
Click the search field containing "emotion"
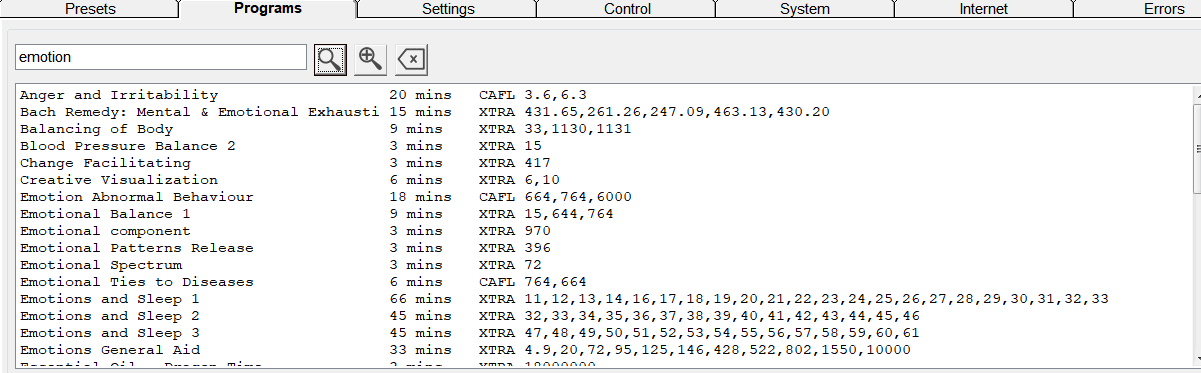click(160, 57)
